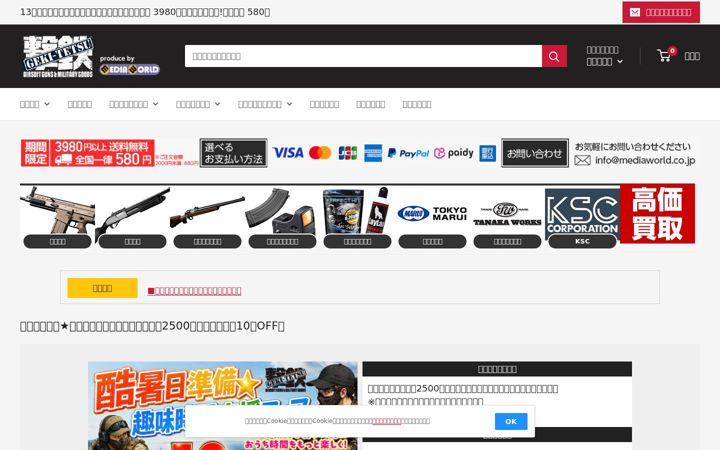The image size is (720, 450).
Task: Expand the third navigation menu dropdown
Action: tap(134, 104)
